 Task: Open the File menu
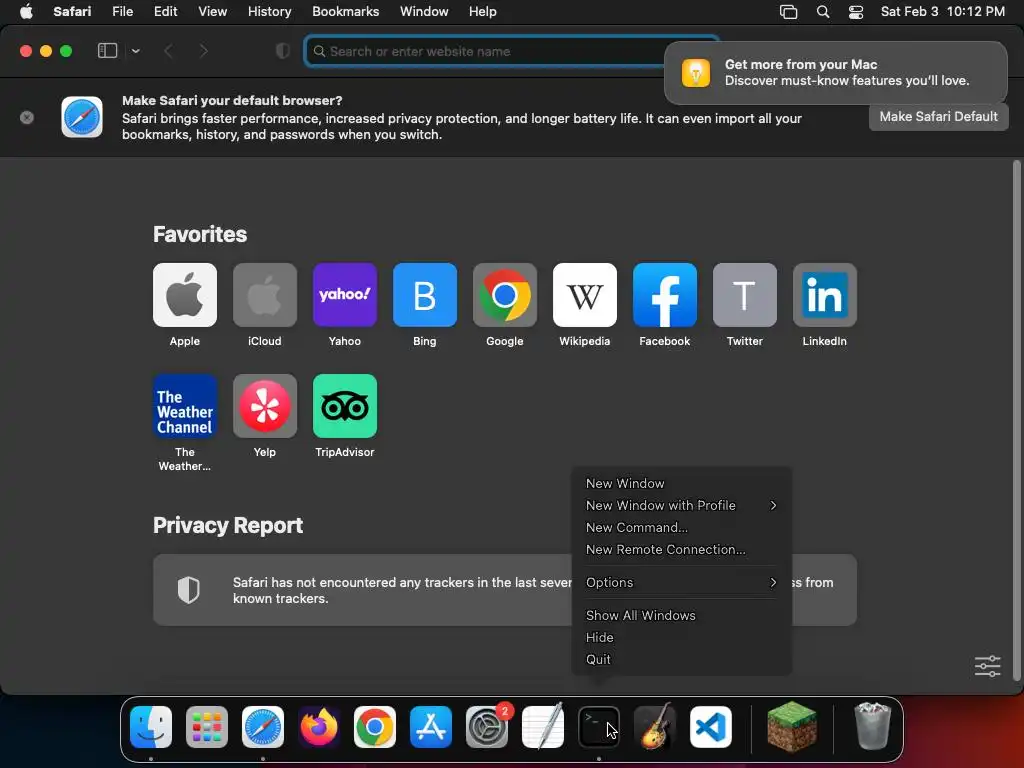click(122, 12)
